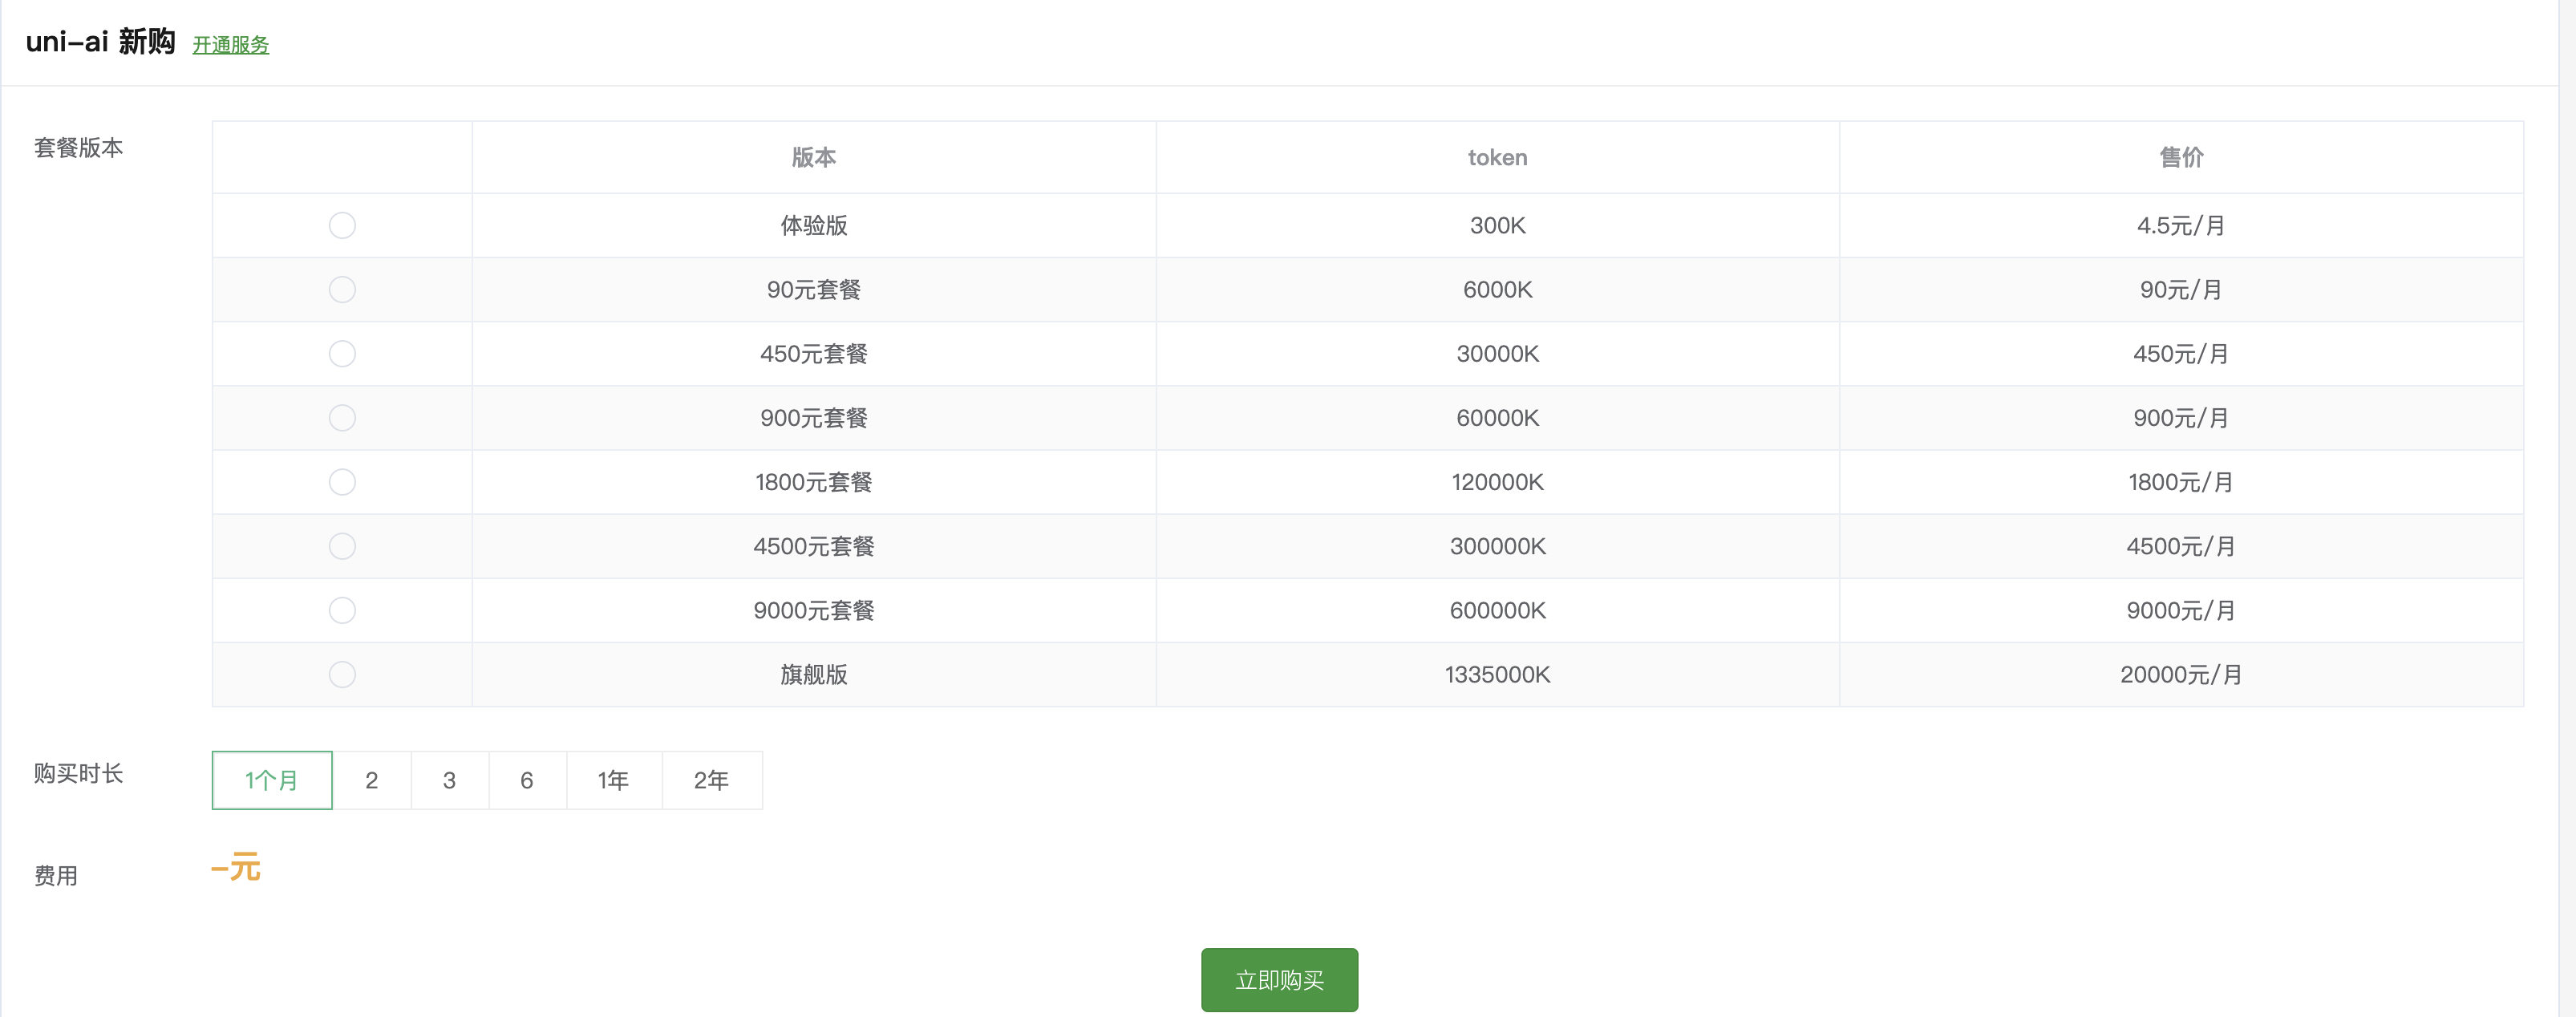Click the 套餐版本 label
The width and height of the screenshot is (2576, 1017).
[x=78, y=148]
